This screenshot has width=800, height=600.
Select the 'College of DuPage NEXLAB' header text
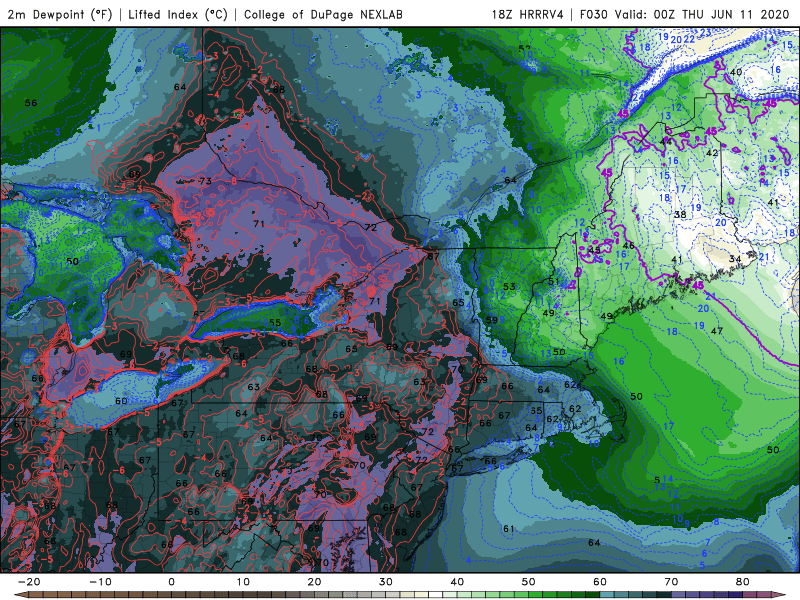pos(323,15)
